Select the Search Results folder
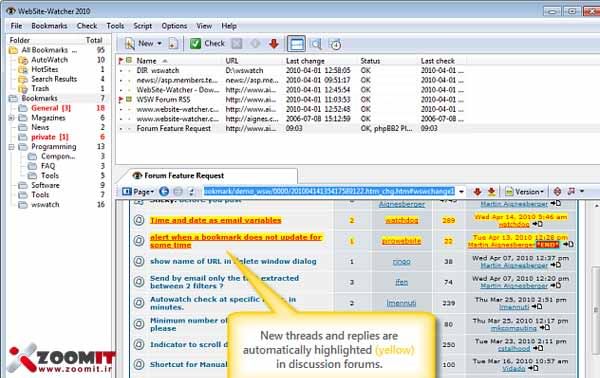600x378 pixels. coord(54,79)
